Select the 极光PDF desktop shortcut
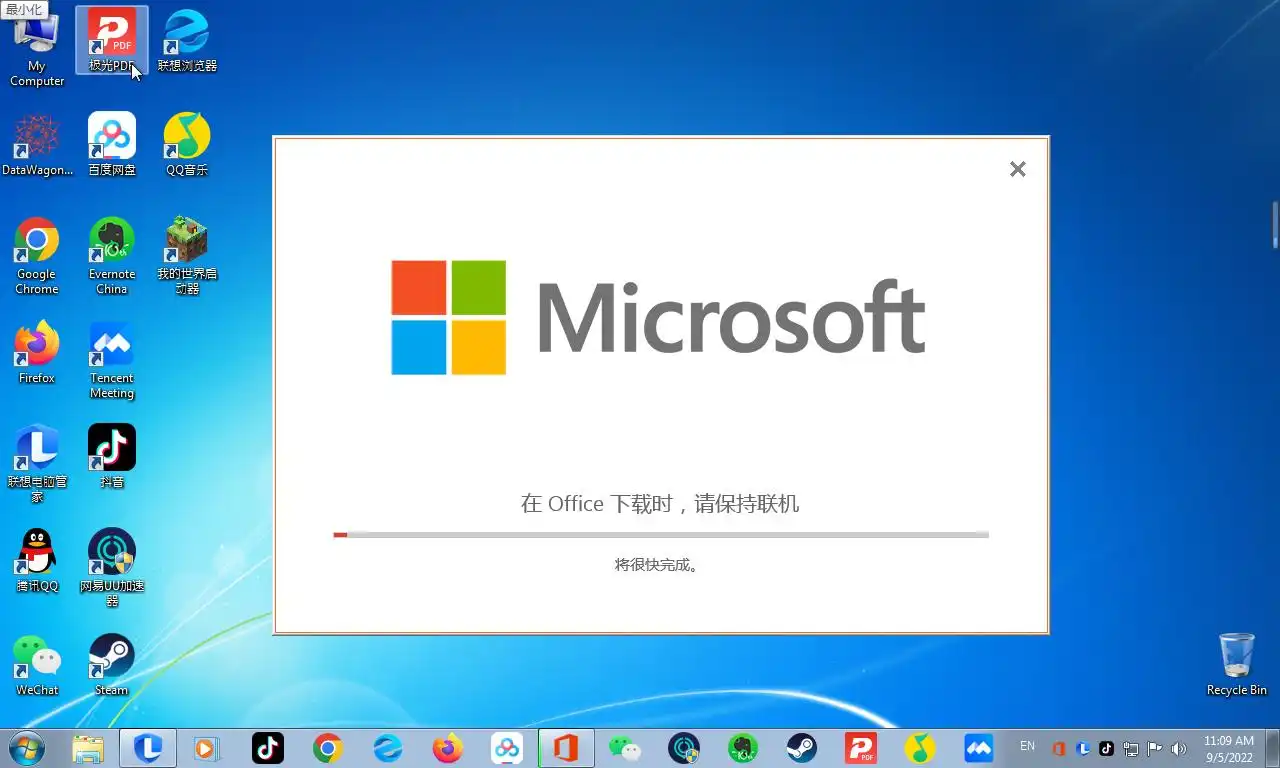 coord(112,41)
